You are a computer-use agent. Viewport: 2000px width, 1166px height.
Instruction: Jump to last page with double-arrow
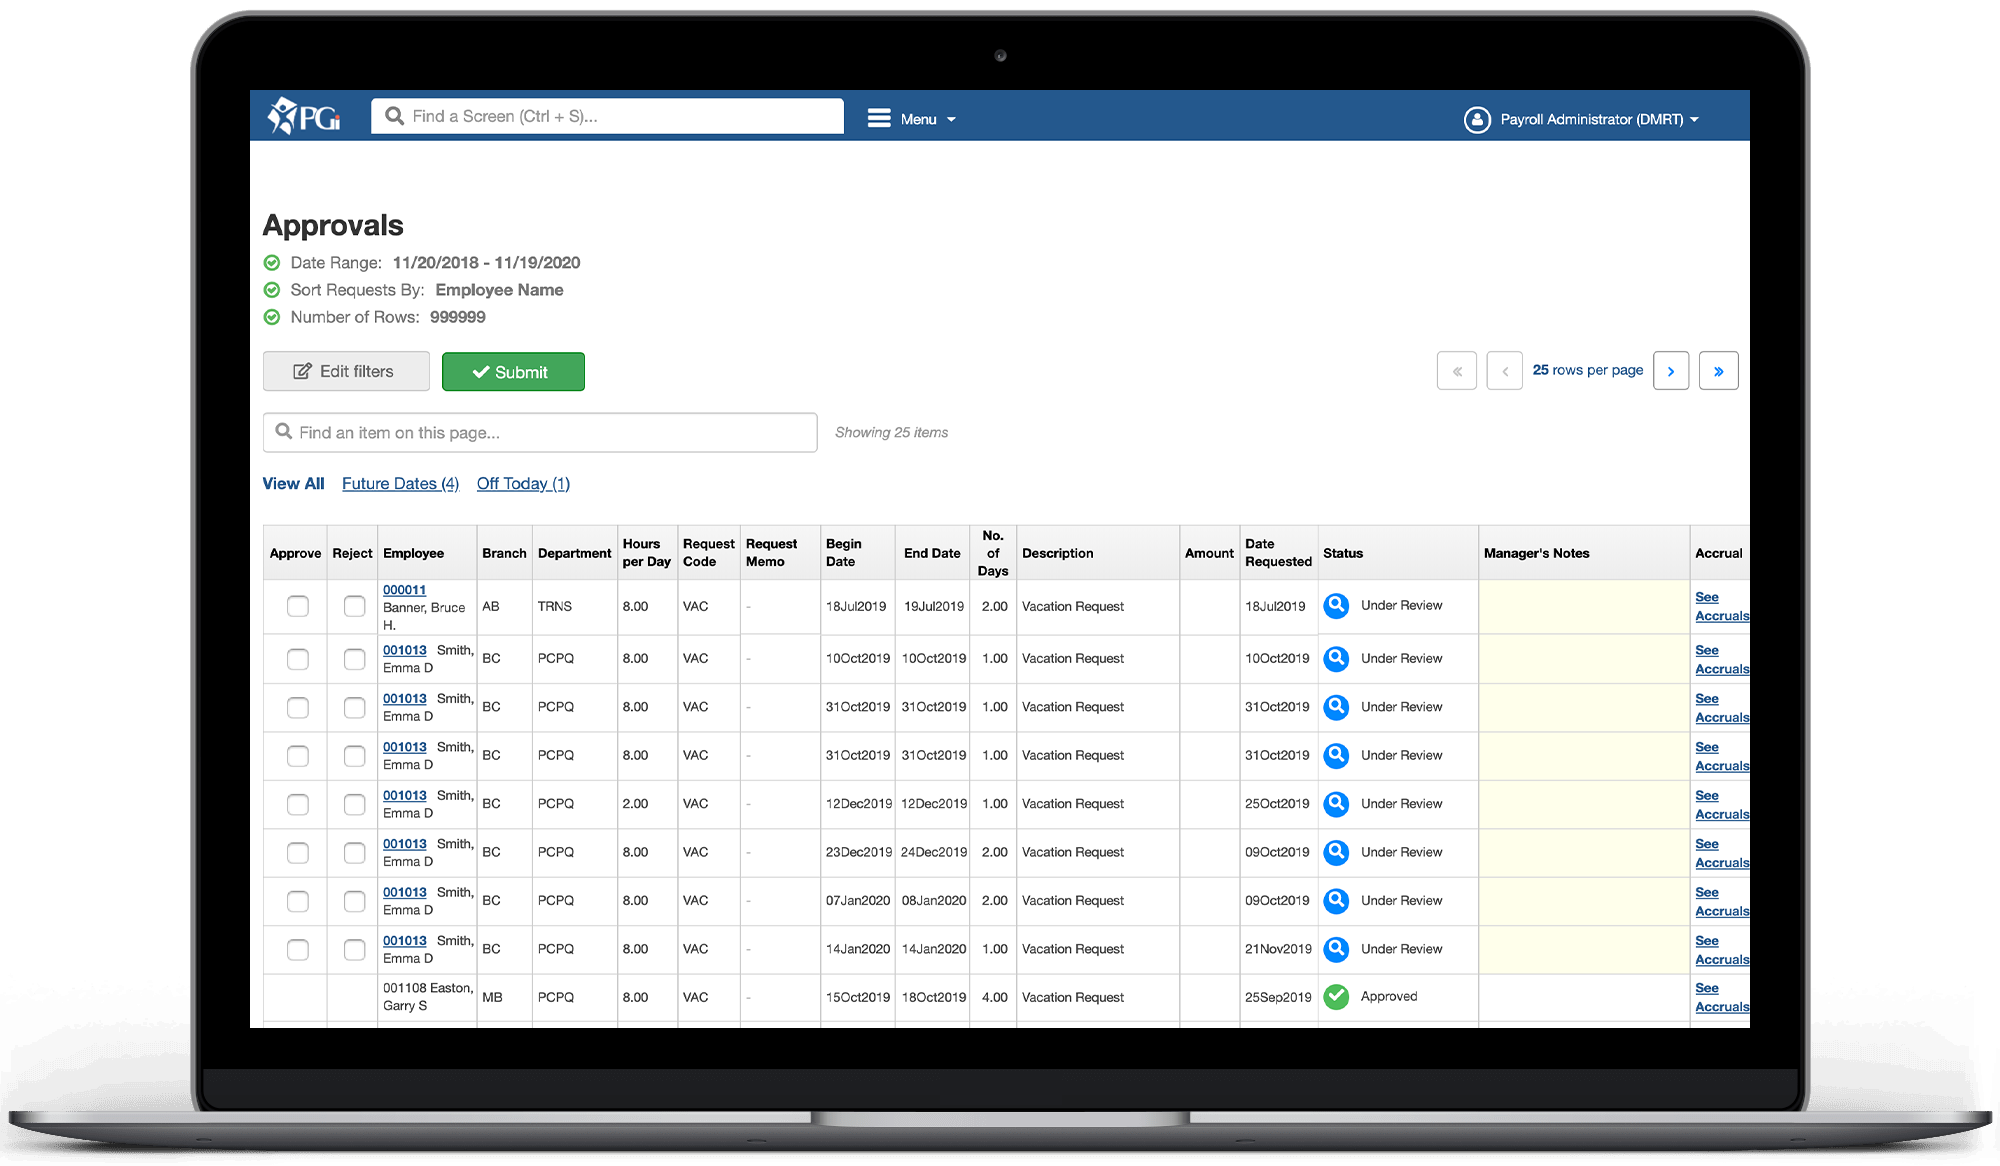1719,370
